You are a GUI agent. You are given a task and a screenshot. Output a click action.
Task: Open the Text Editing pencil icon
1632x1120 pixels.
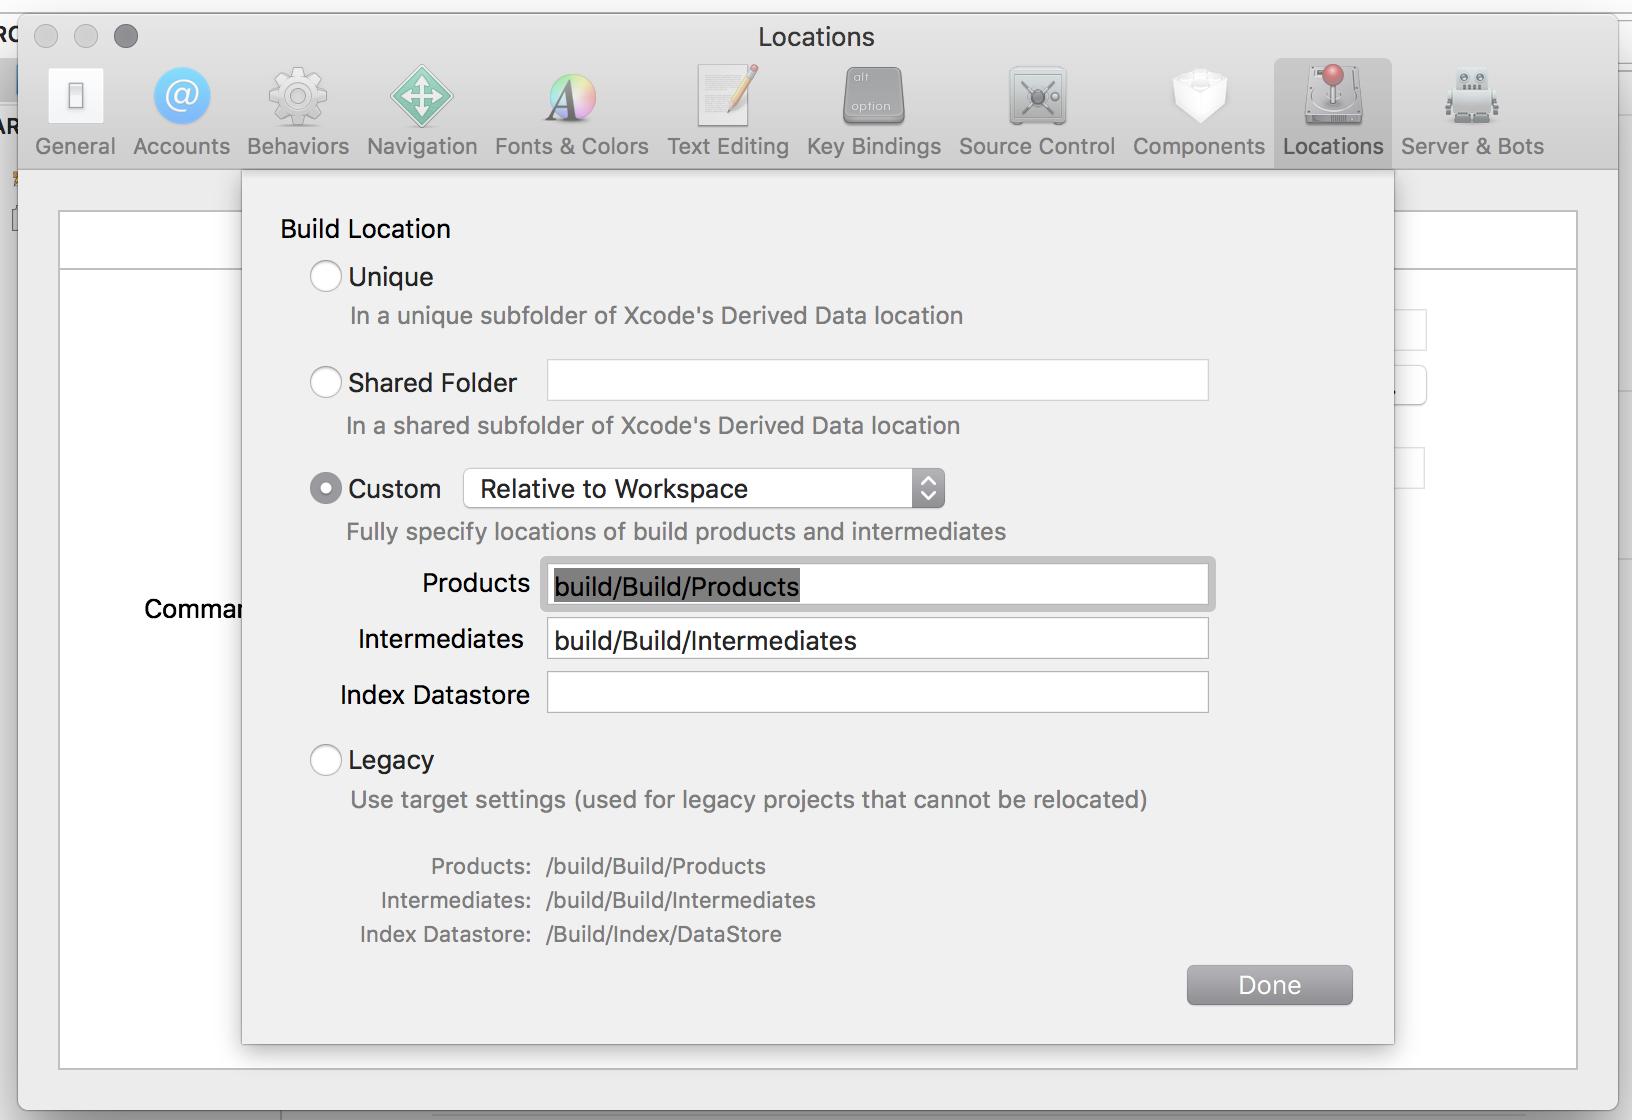point(728,96)
